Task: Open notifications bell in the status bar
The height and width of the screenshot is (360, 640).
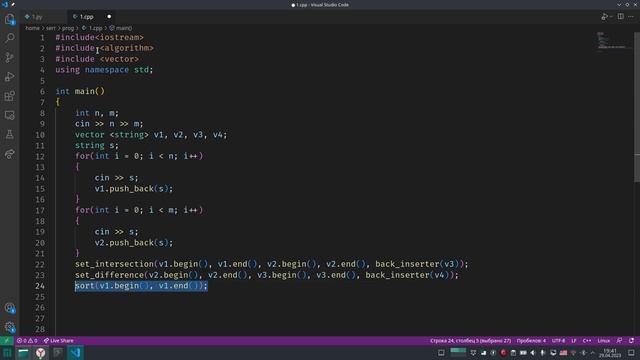Action: pyautogui.click(x=631, y=340)
